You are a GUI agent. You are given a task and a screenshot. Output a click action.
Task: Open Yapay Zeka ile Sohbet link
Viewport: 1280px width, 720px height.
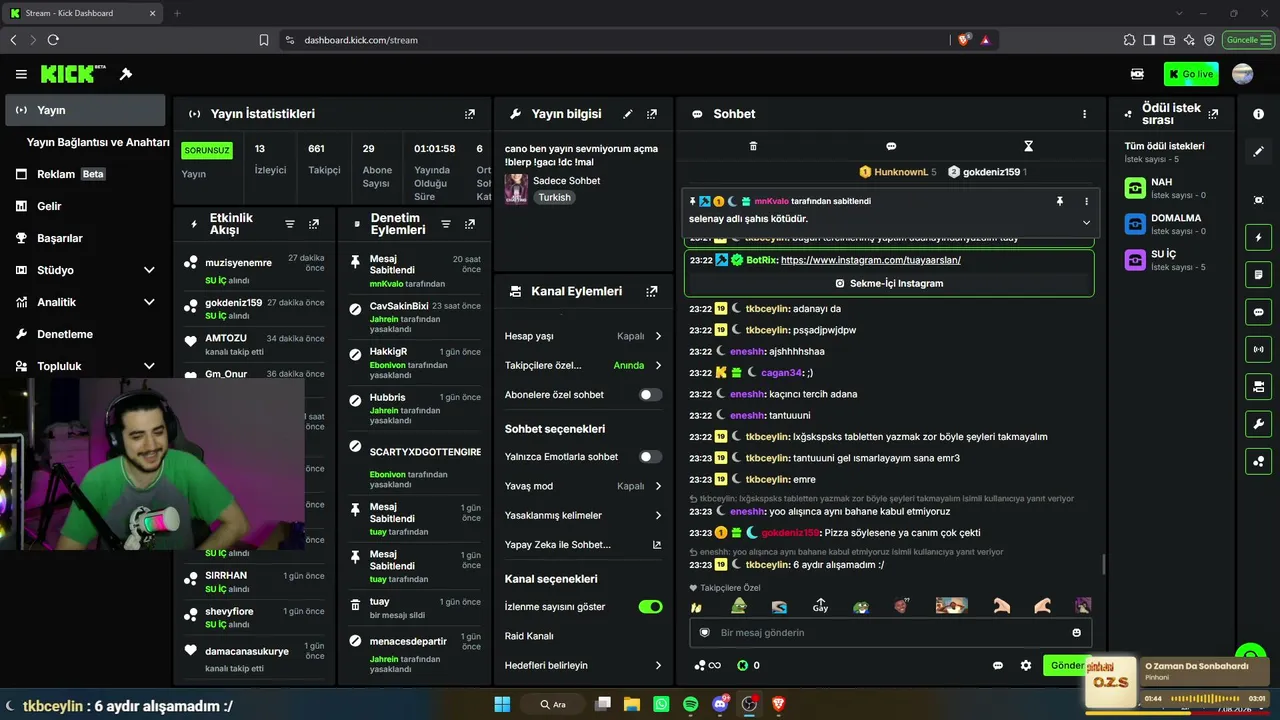click(x=583, y=544)
